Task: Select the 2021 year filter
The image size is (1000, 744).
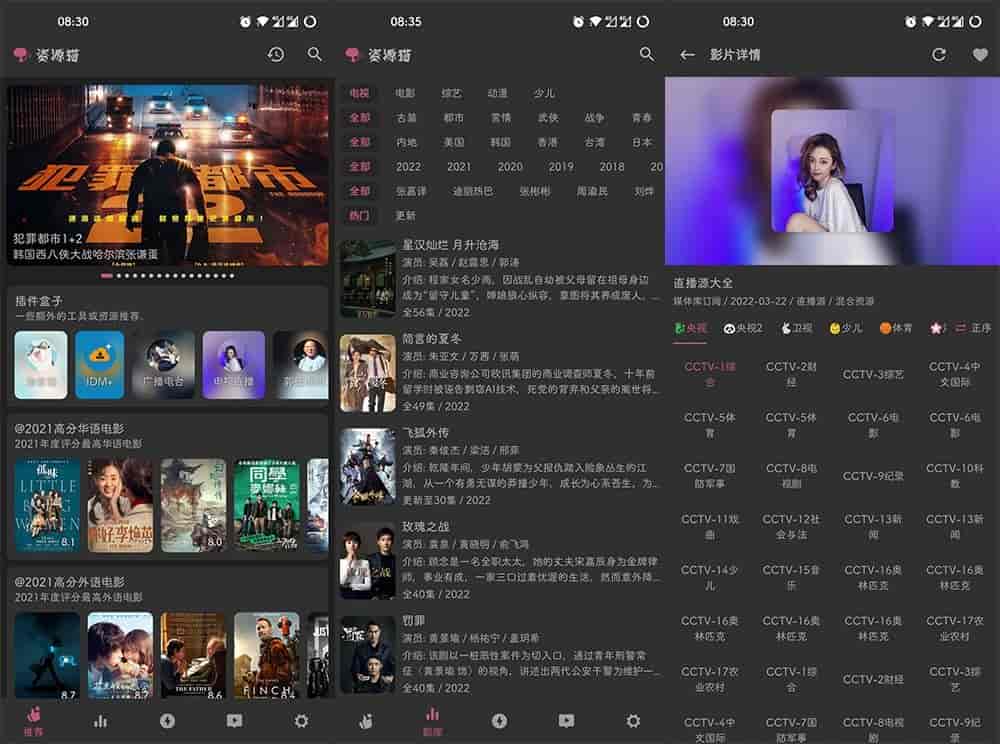Action: (459, 167)
